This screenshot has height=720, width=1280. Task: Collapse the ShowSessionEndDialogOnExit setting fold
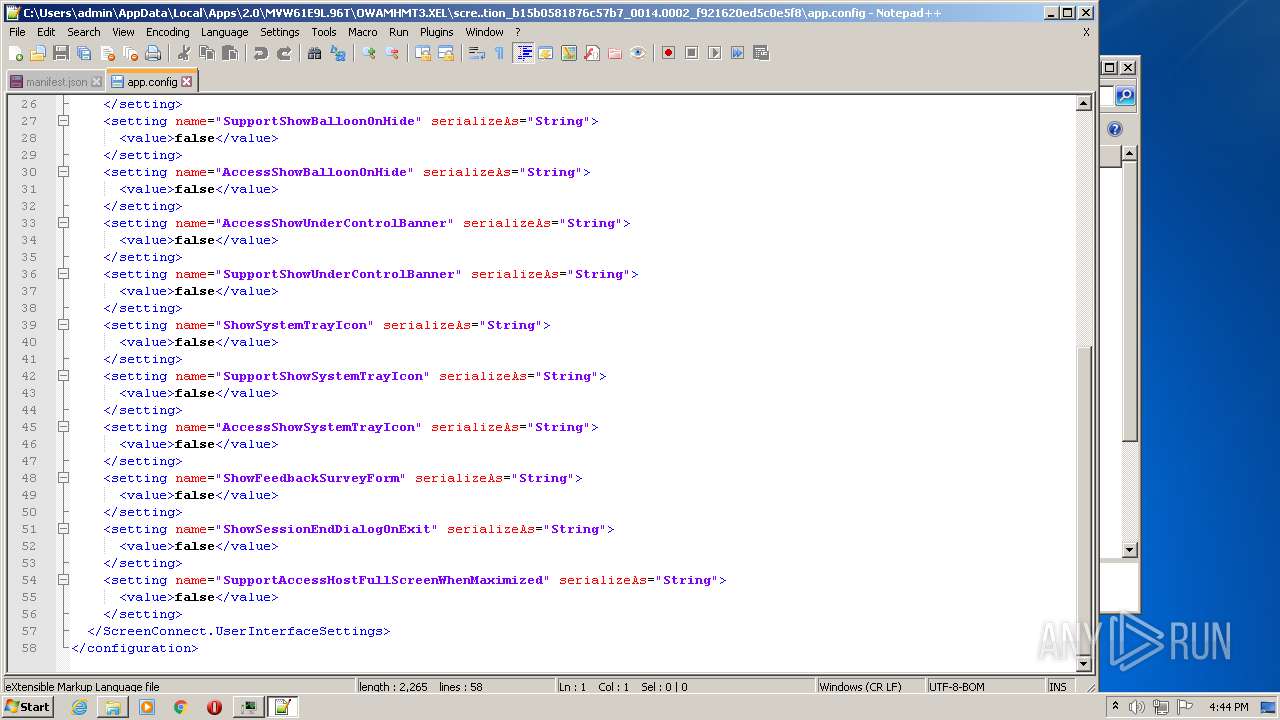click(63, 529)
